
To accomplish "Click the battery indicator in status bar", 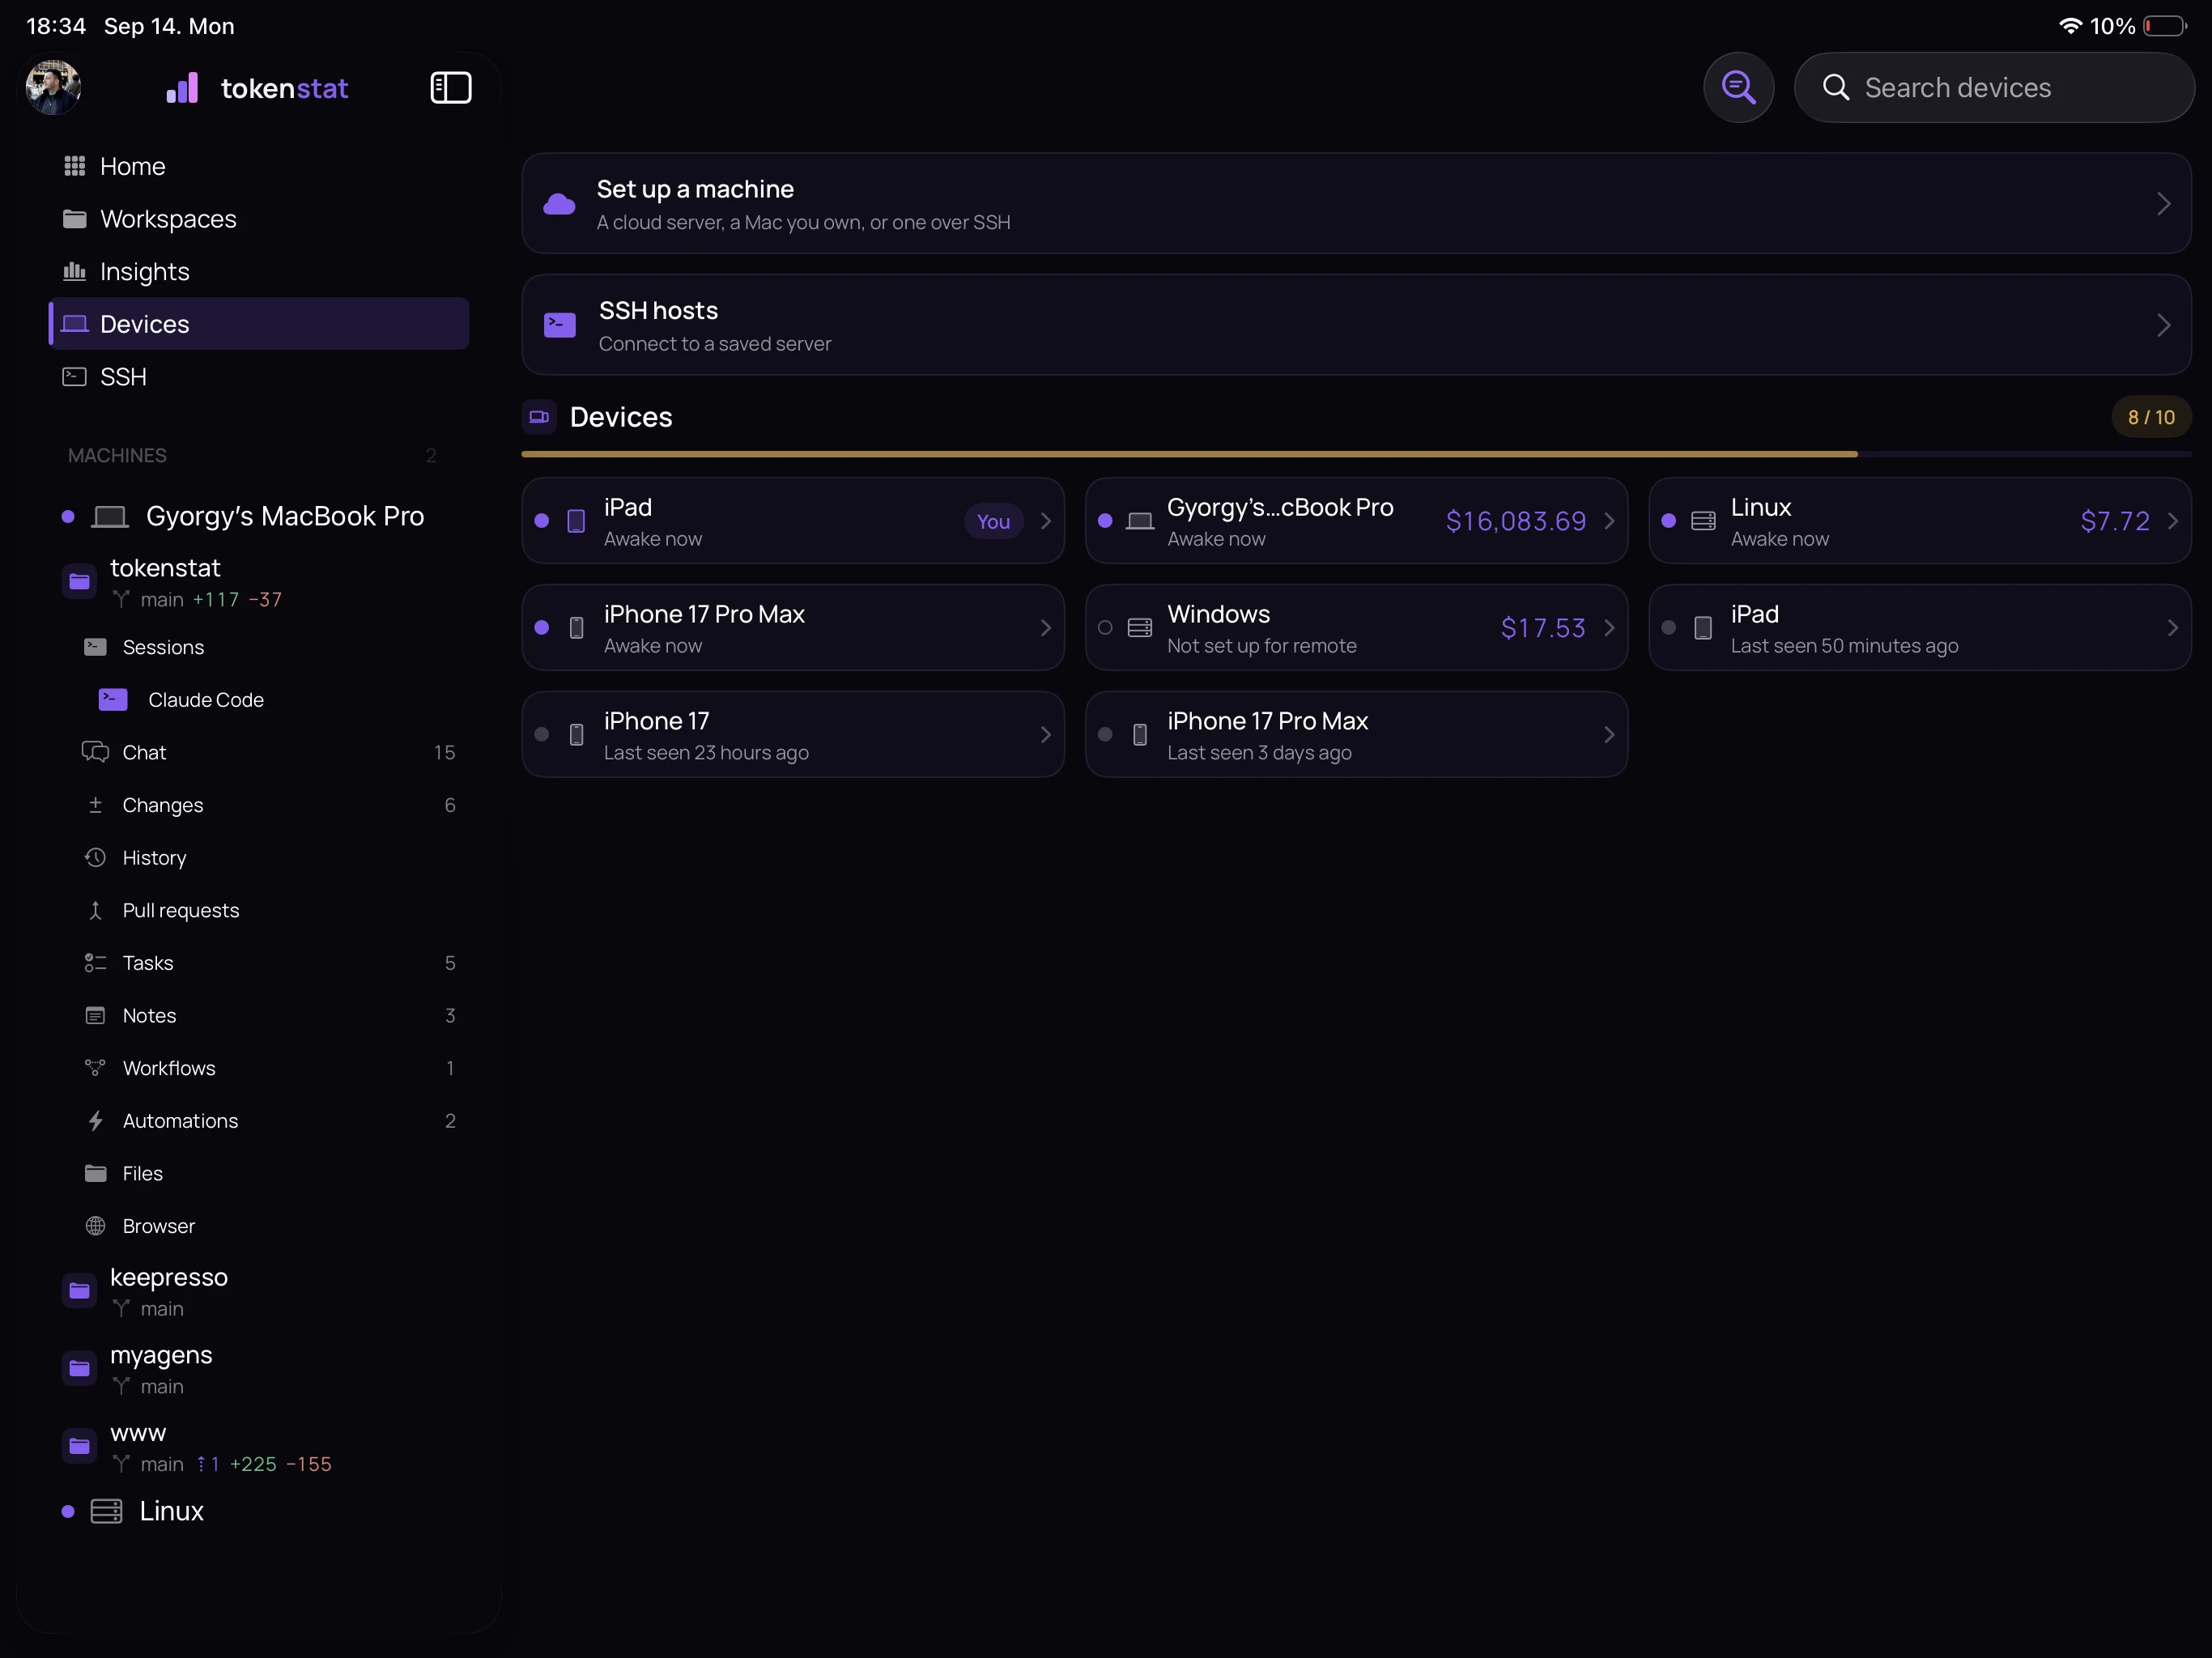I will coord(2166,26).
